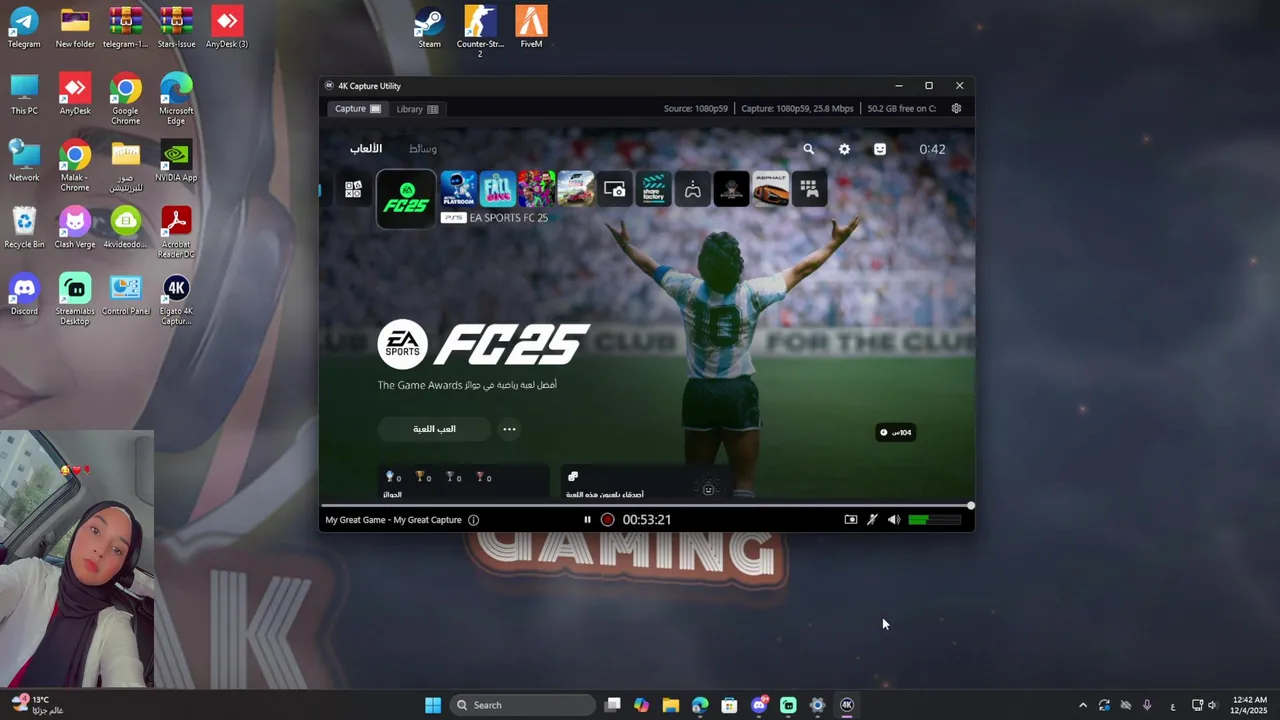Open the NVIDIA App shortcut
Viewport: 1280px width, 720px height.
[176, 161]
